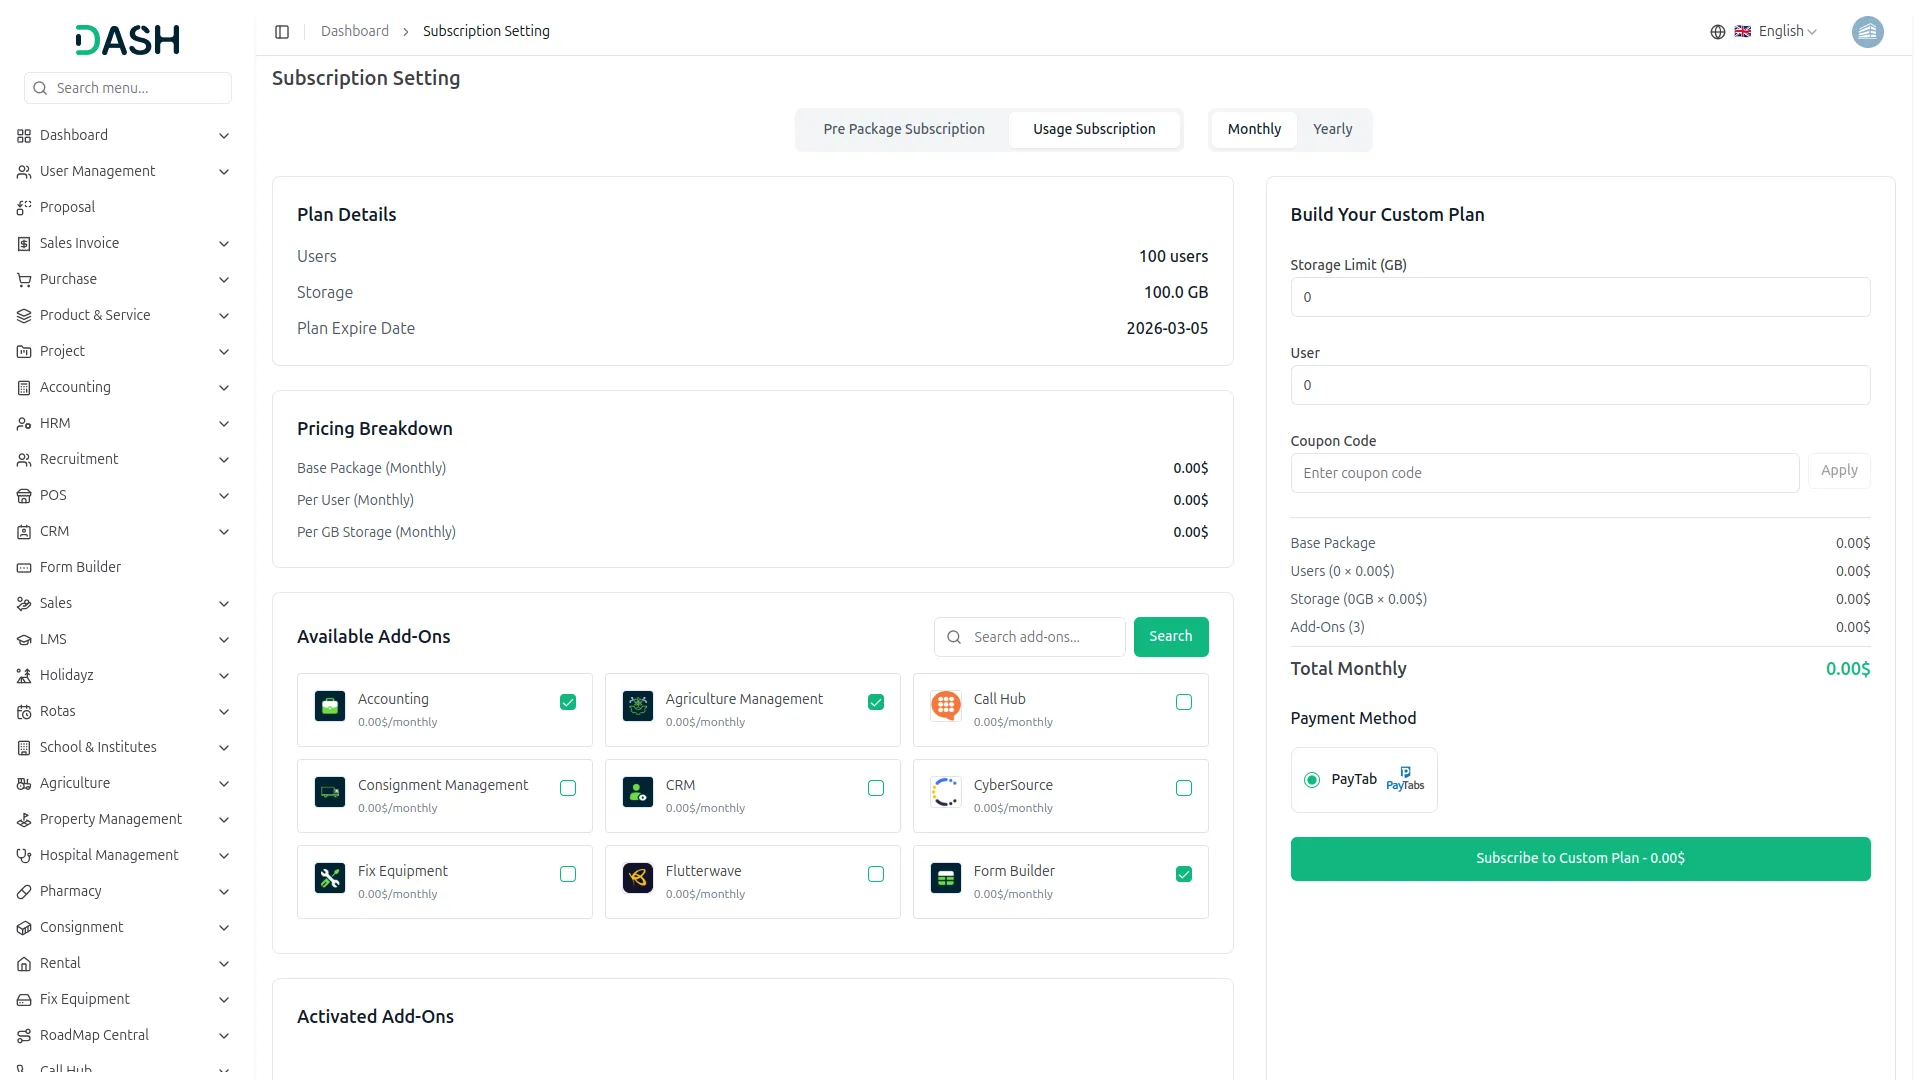Expand the Hospital Management chevron
Viewport: 1920px width, 1080px height.
coord(224,856)
